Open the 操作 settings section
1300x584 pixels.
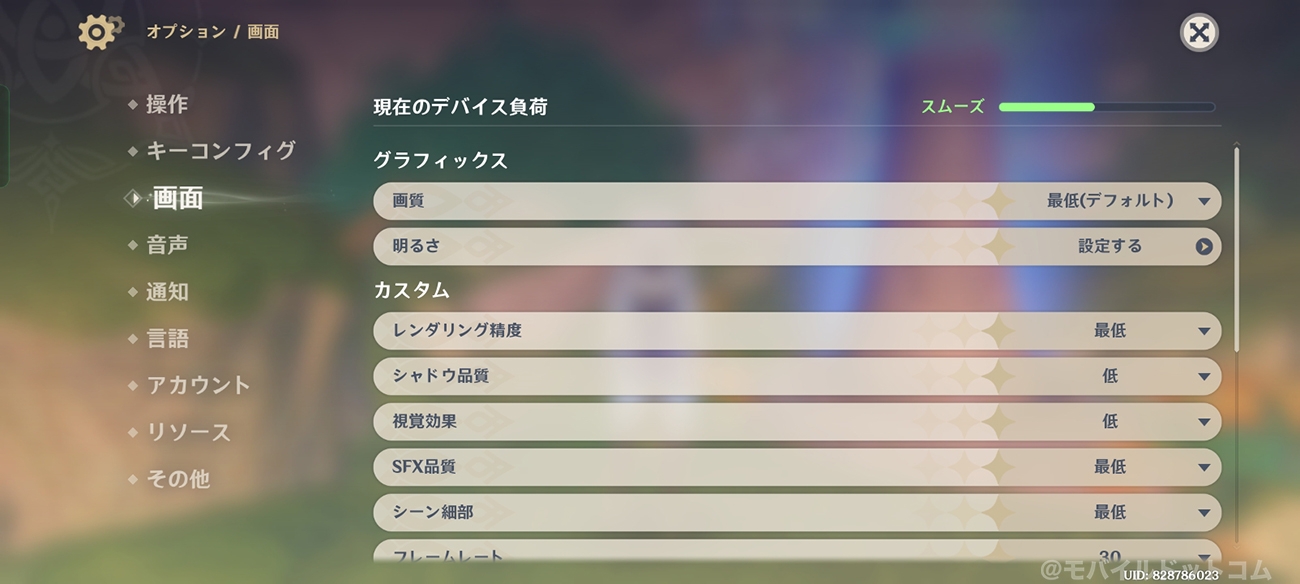[166, 104]
